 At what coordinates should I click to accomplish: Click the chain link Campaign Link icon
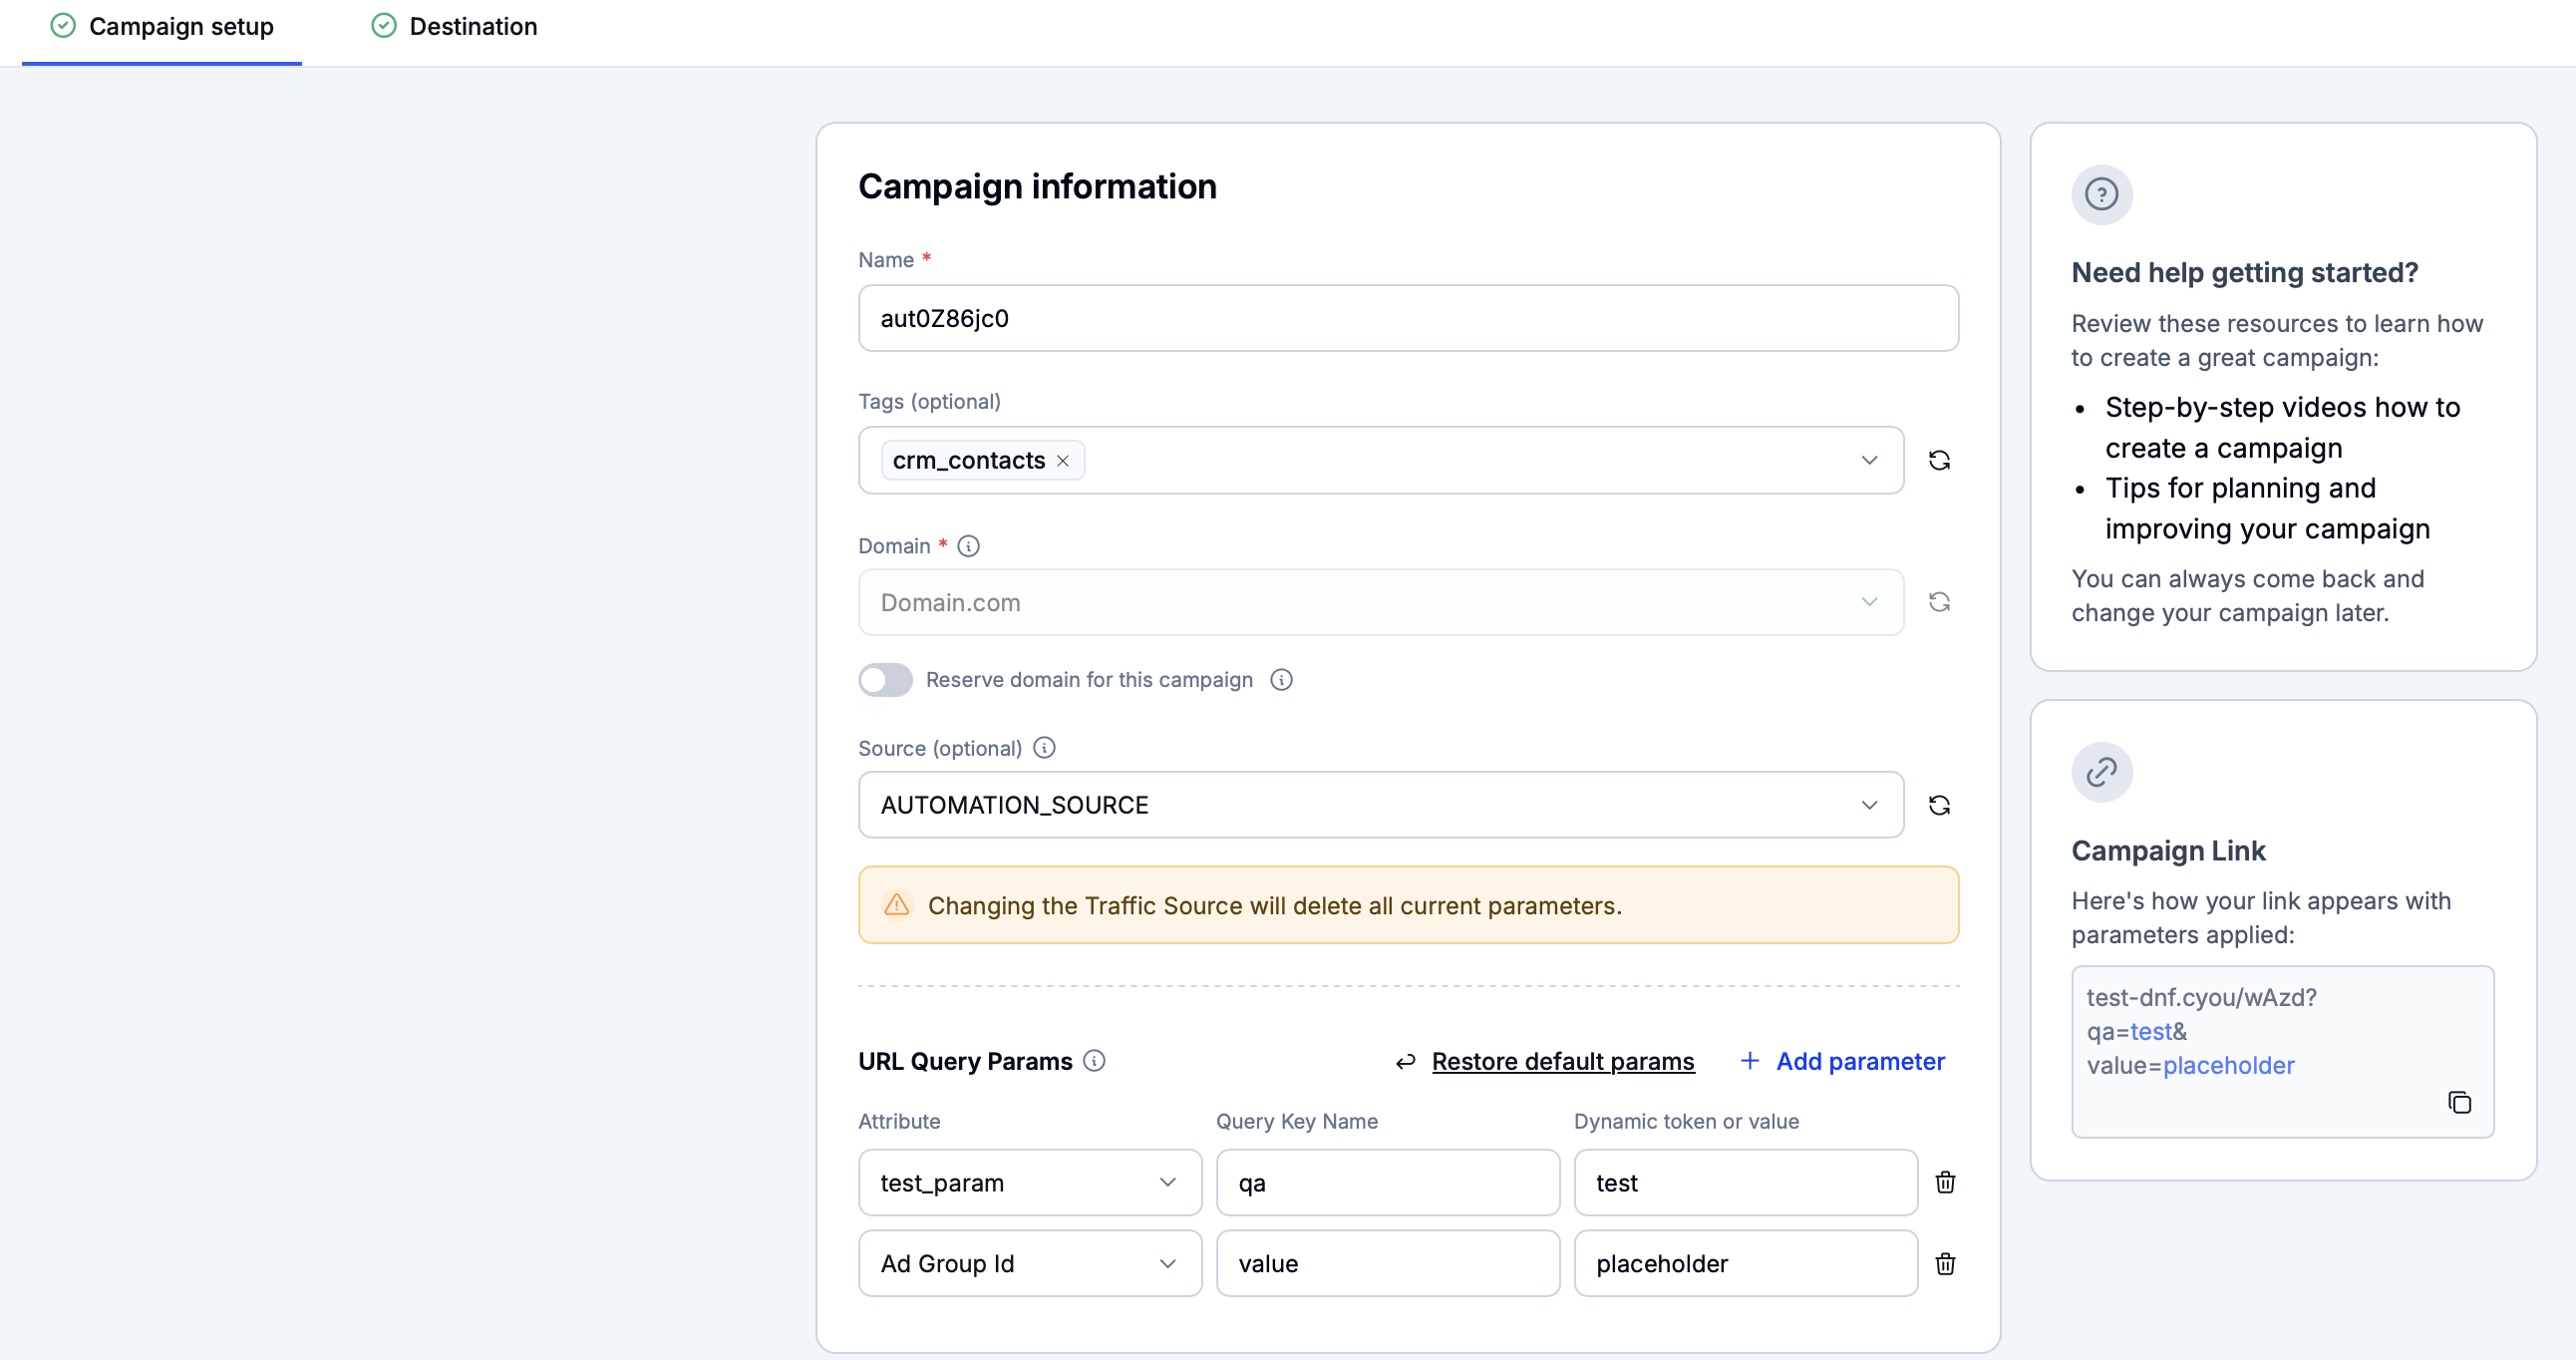2102,772
